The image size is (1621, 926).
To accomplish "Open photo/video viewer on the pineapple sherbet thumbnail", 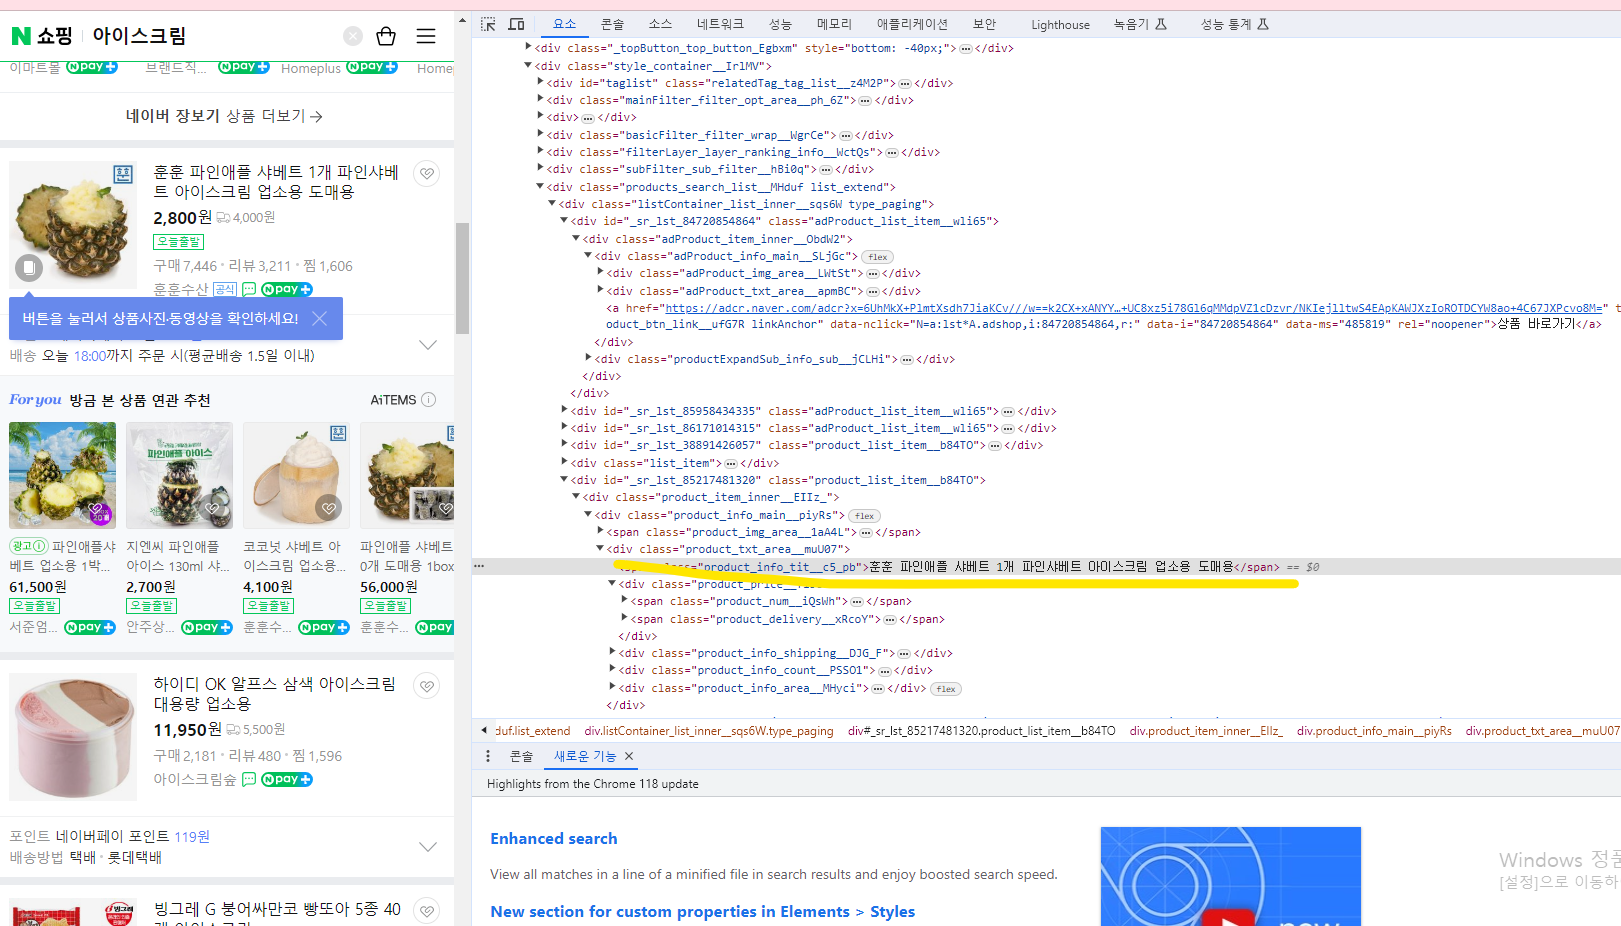I will (29, 267).
